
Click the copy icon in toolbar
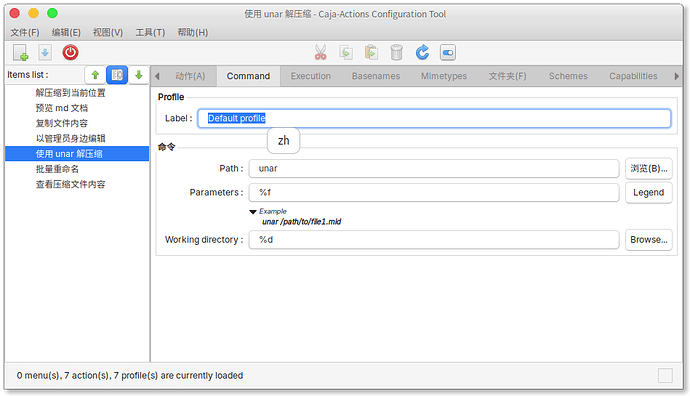tap(346, 53)
